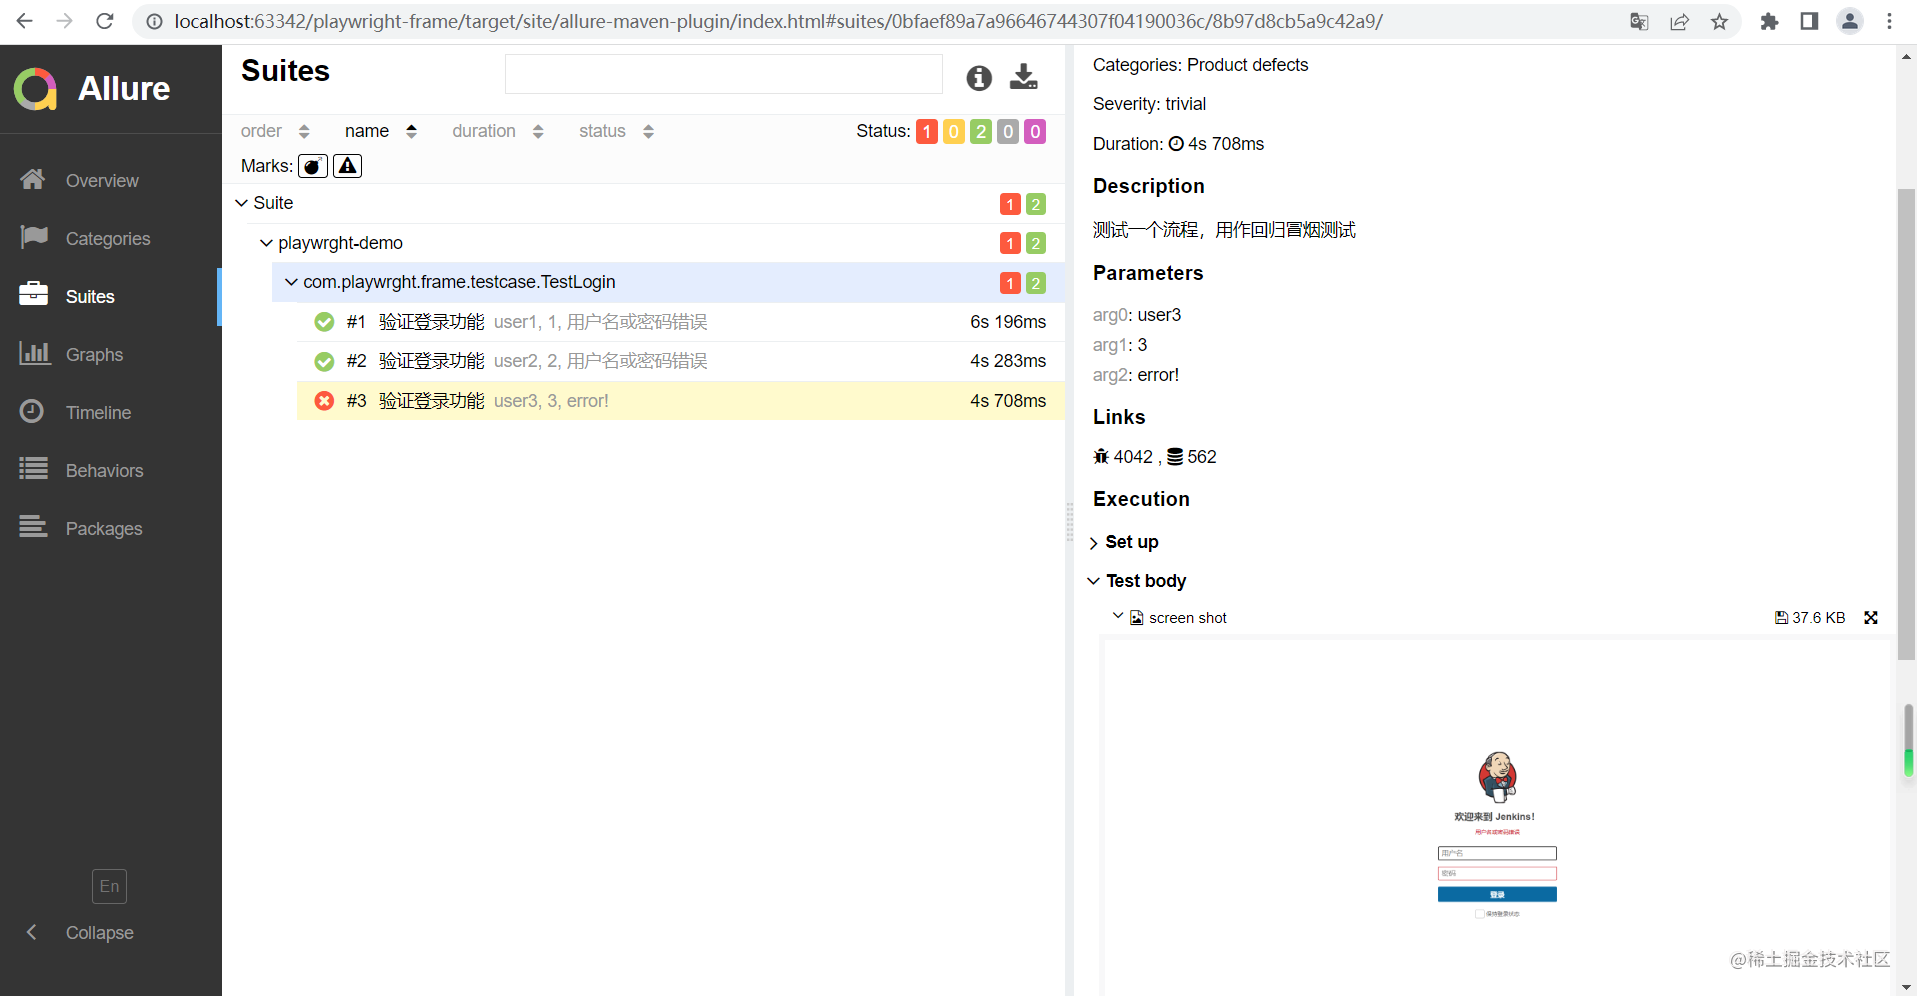Select test case #1 with user1
Screen dimensions: 1917x996
681,322
